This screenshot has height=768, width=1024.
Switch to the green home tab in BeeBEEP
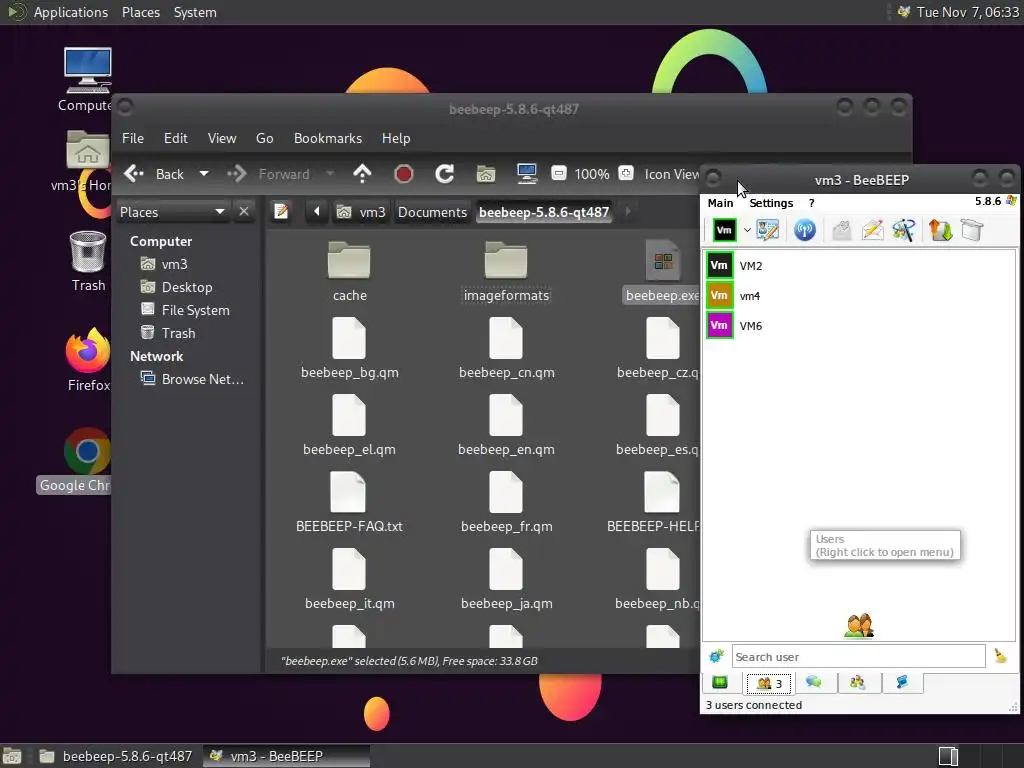click(720, 682)
